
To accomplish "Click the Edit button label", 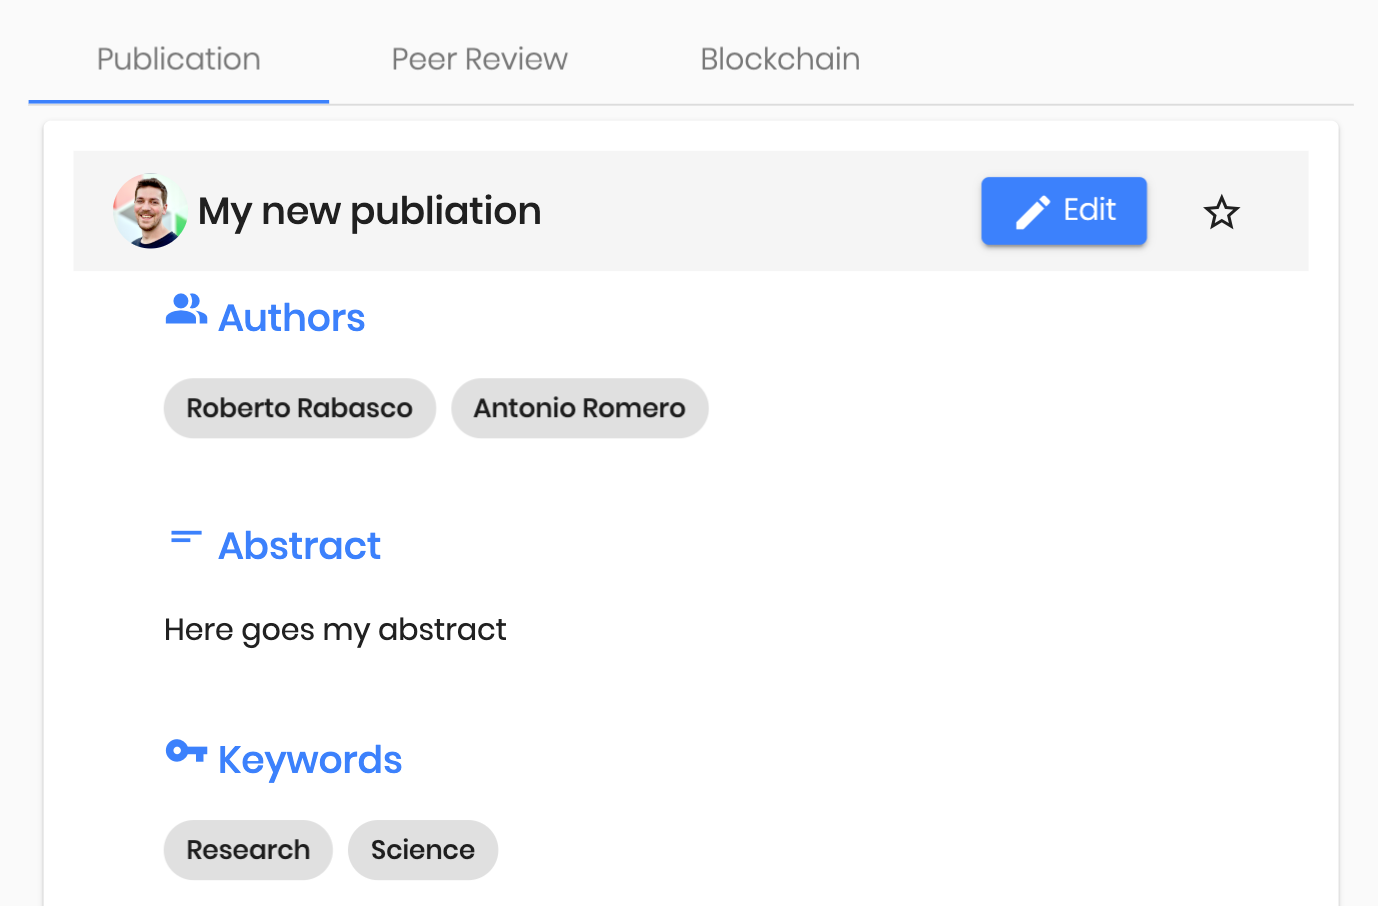I will point(1089,210).
